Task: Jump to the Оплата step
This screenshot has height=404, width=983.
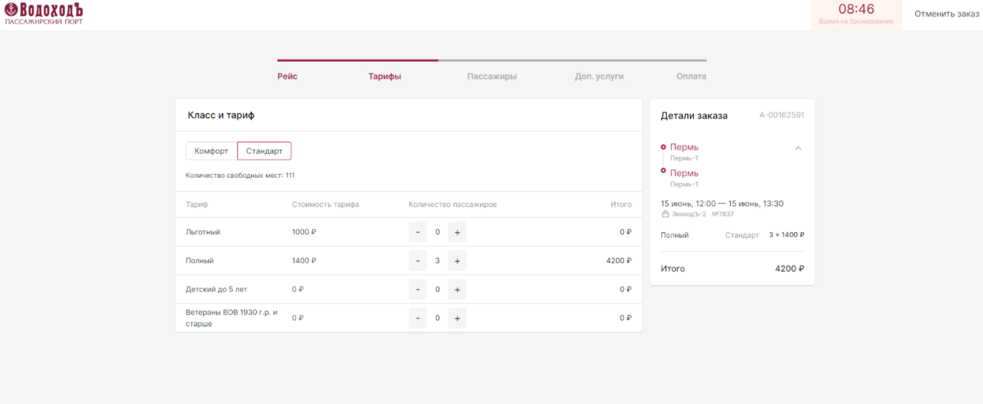Action: coord(691,77)
